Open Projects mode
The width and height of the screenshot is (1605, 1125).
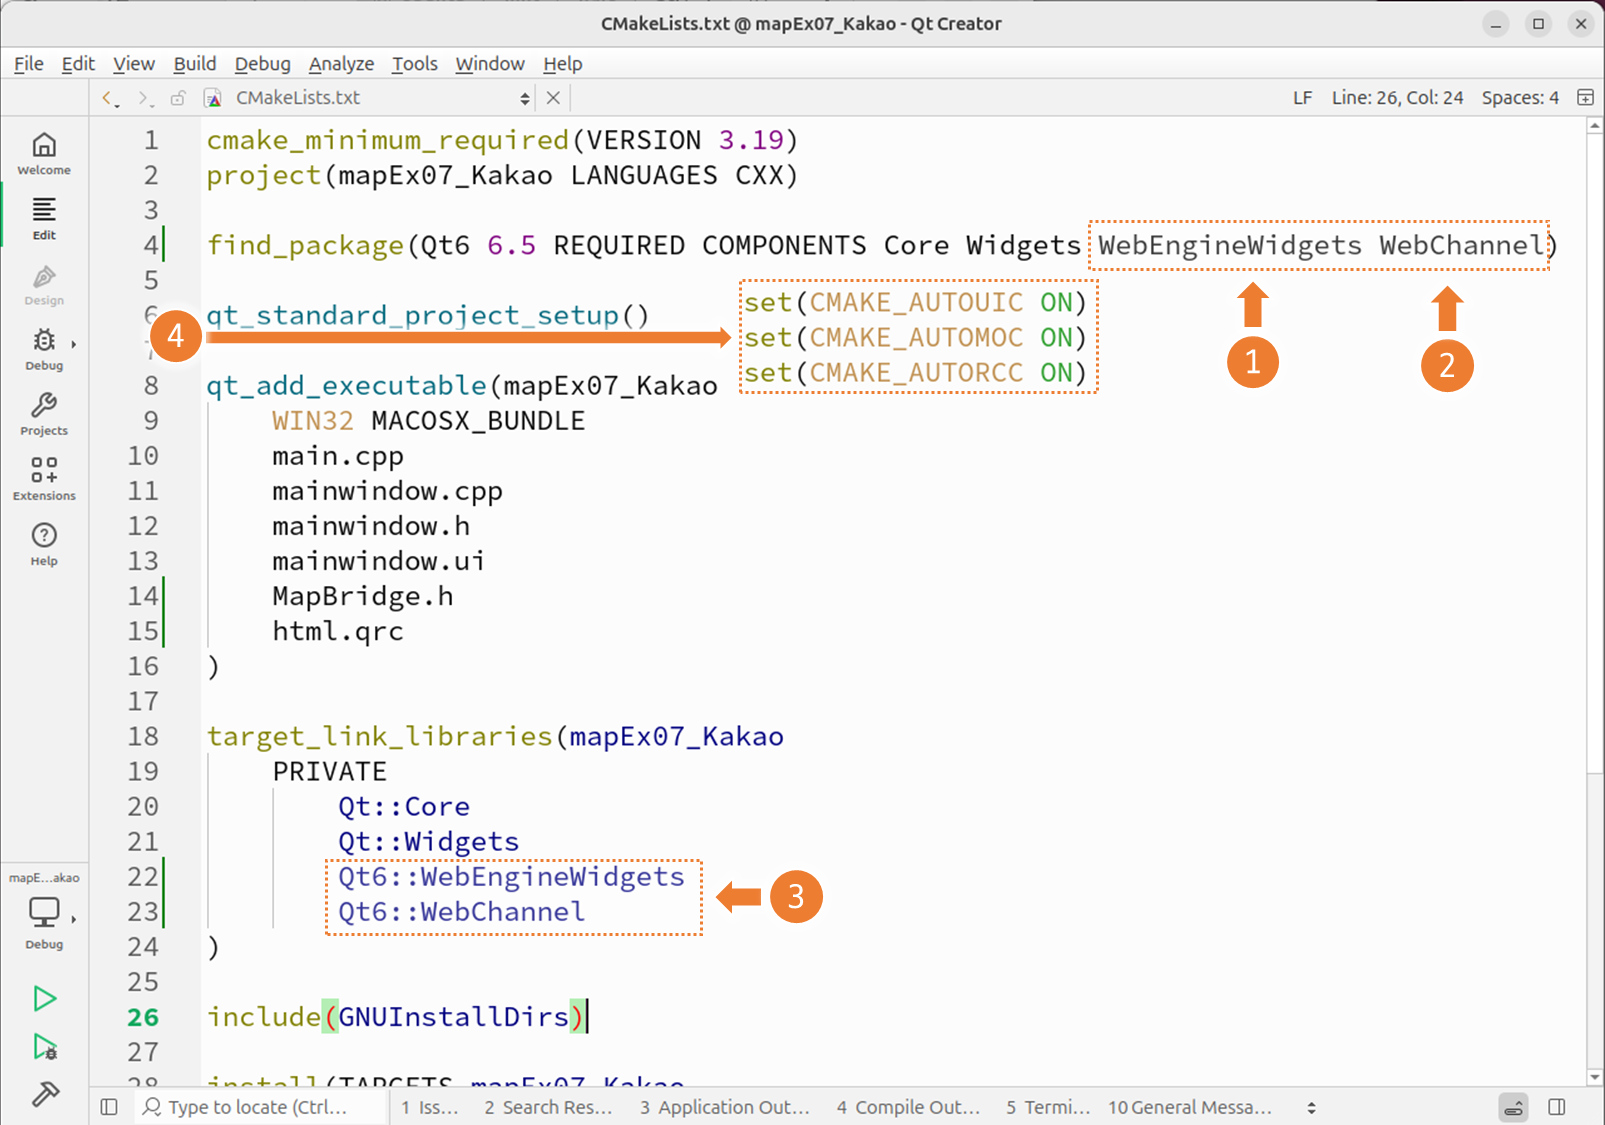click(44, 415)
